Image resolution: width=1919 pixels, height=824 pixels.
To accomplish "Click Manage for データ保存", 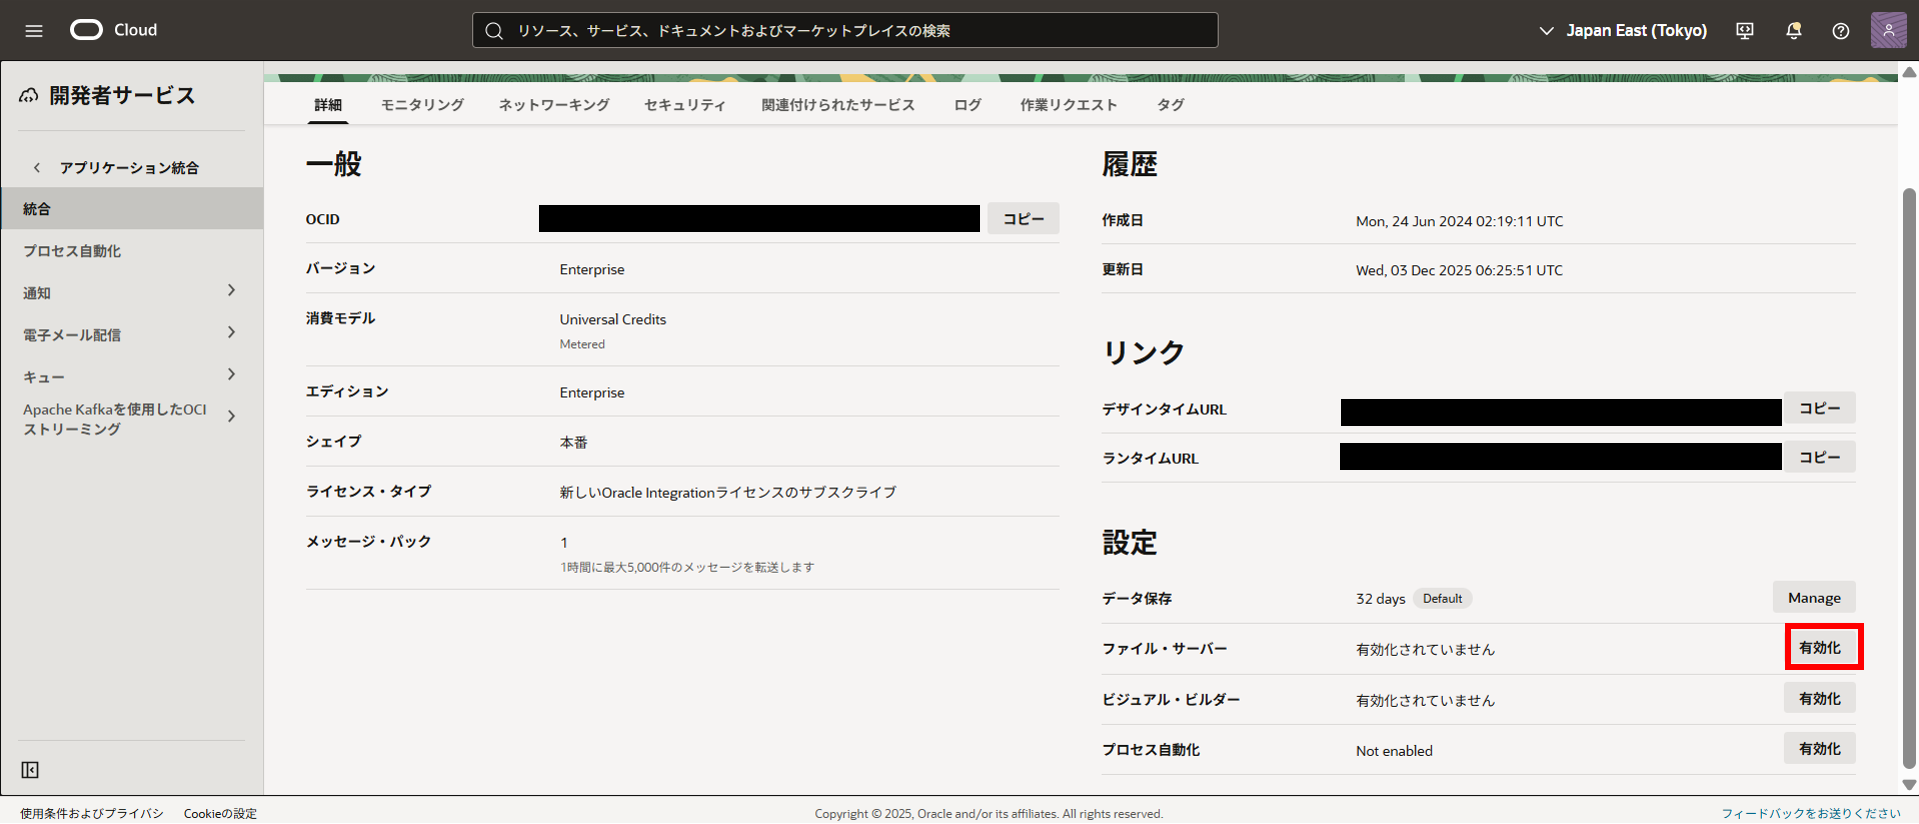I will coord(1814,598).
